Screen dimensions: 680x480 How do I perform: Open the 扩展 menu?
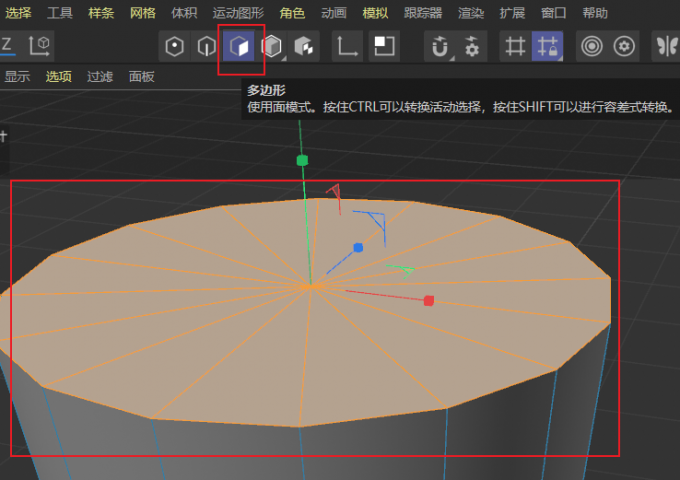click(x=512, y=13)
